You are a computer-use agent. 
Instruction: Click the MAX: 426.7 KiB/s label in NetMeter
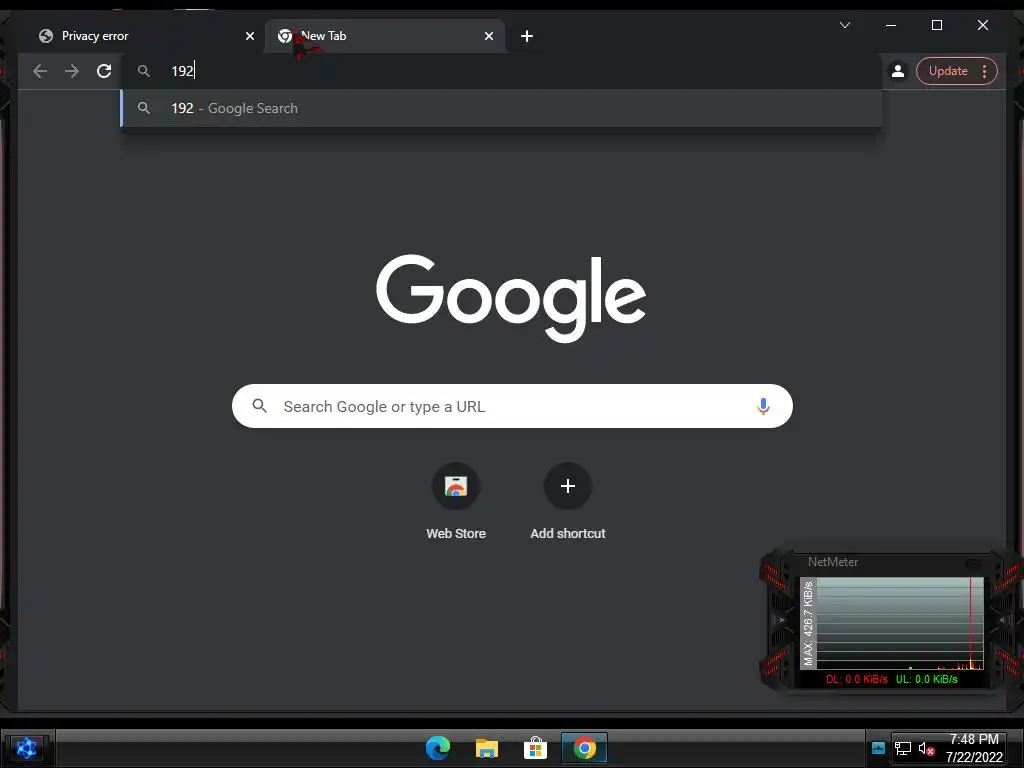808,623
